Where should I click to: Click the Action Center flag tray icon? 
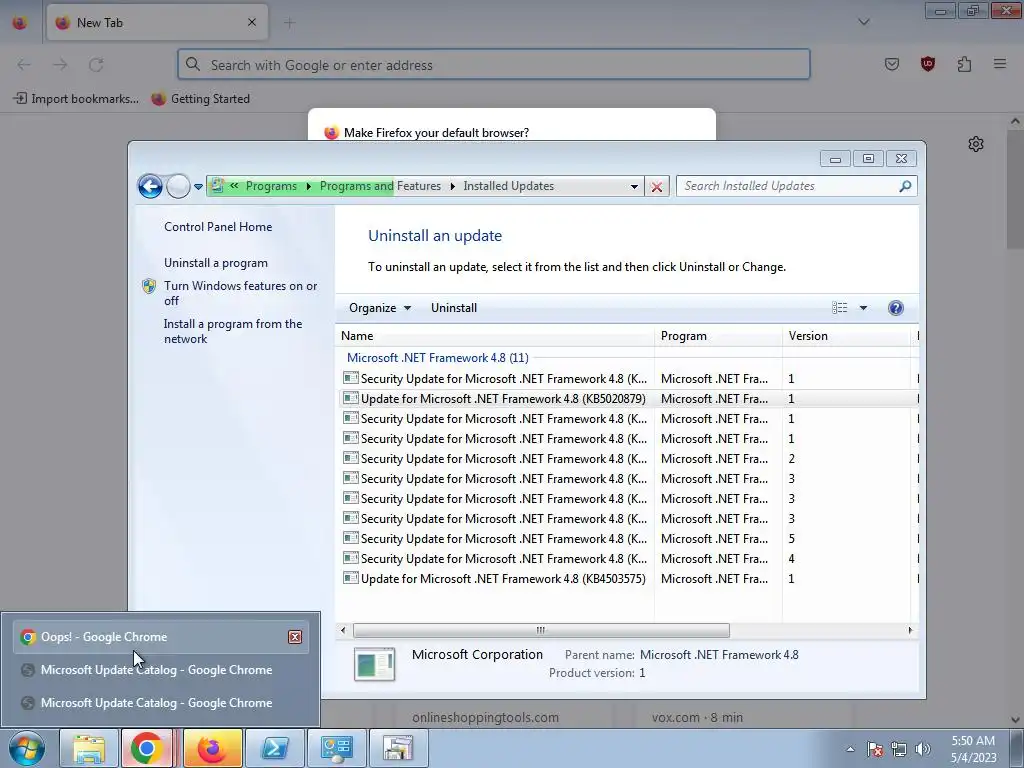pos(874,750)
